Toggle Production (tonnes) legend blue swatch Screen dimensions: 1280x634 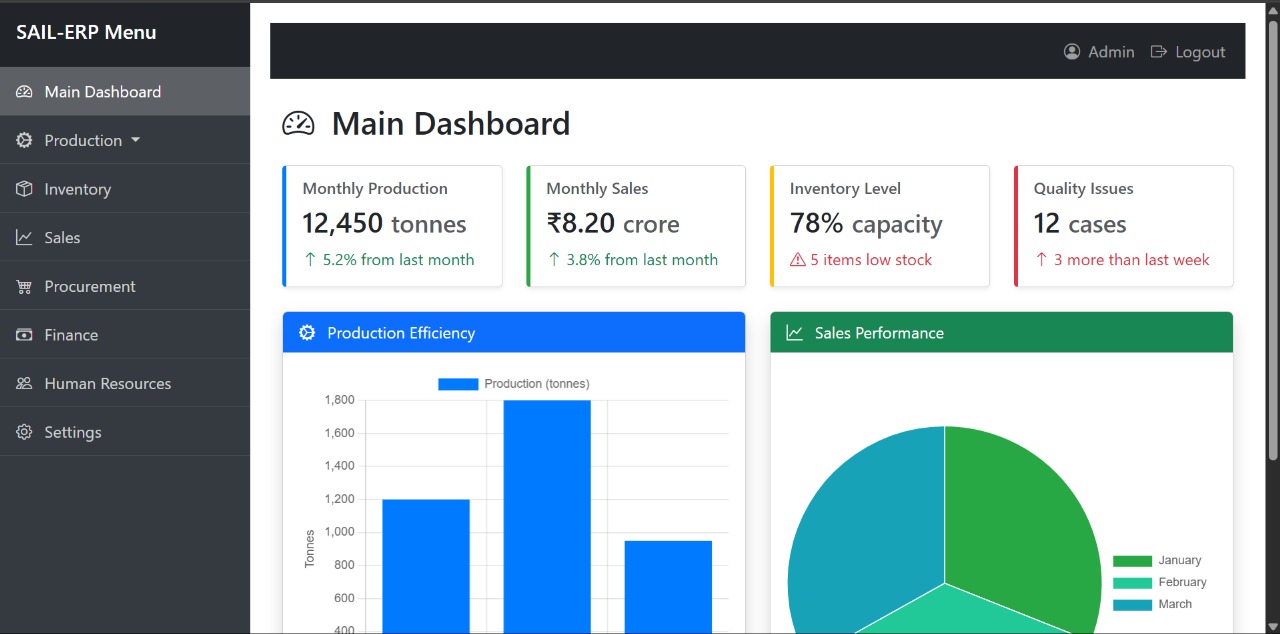(x=458, y=384)
